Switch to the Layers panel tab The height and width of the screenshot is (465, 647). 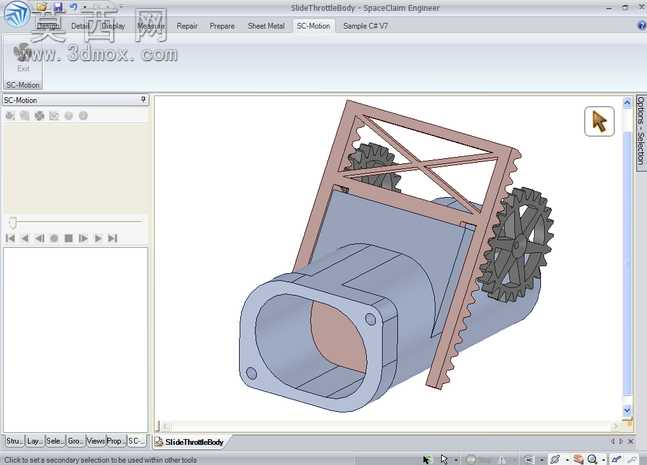coord(35,441)
